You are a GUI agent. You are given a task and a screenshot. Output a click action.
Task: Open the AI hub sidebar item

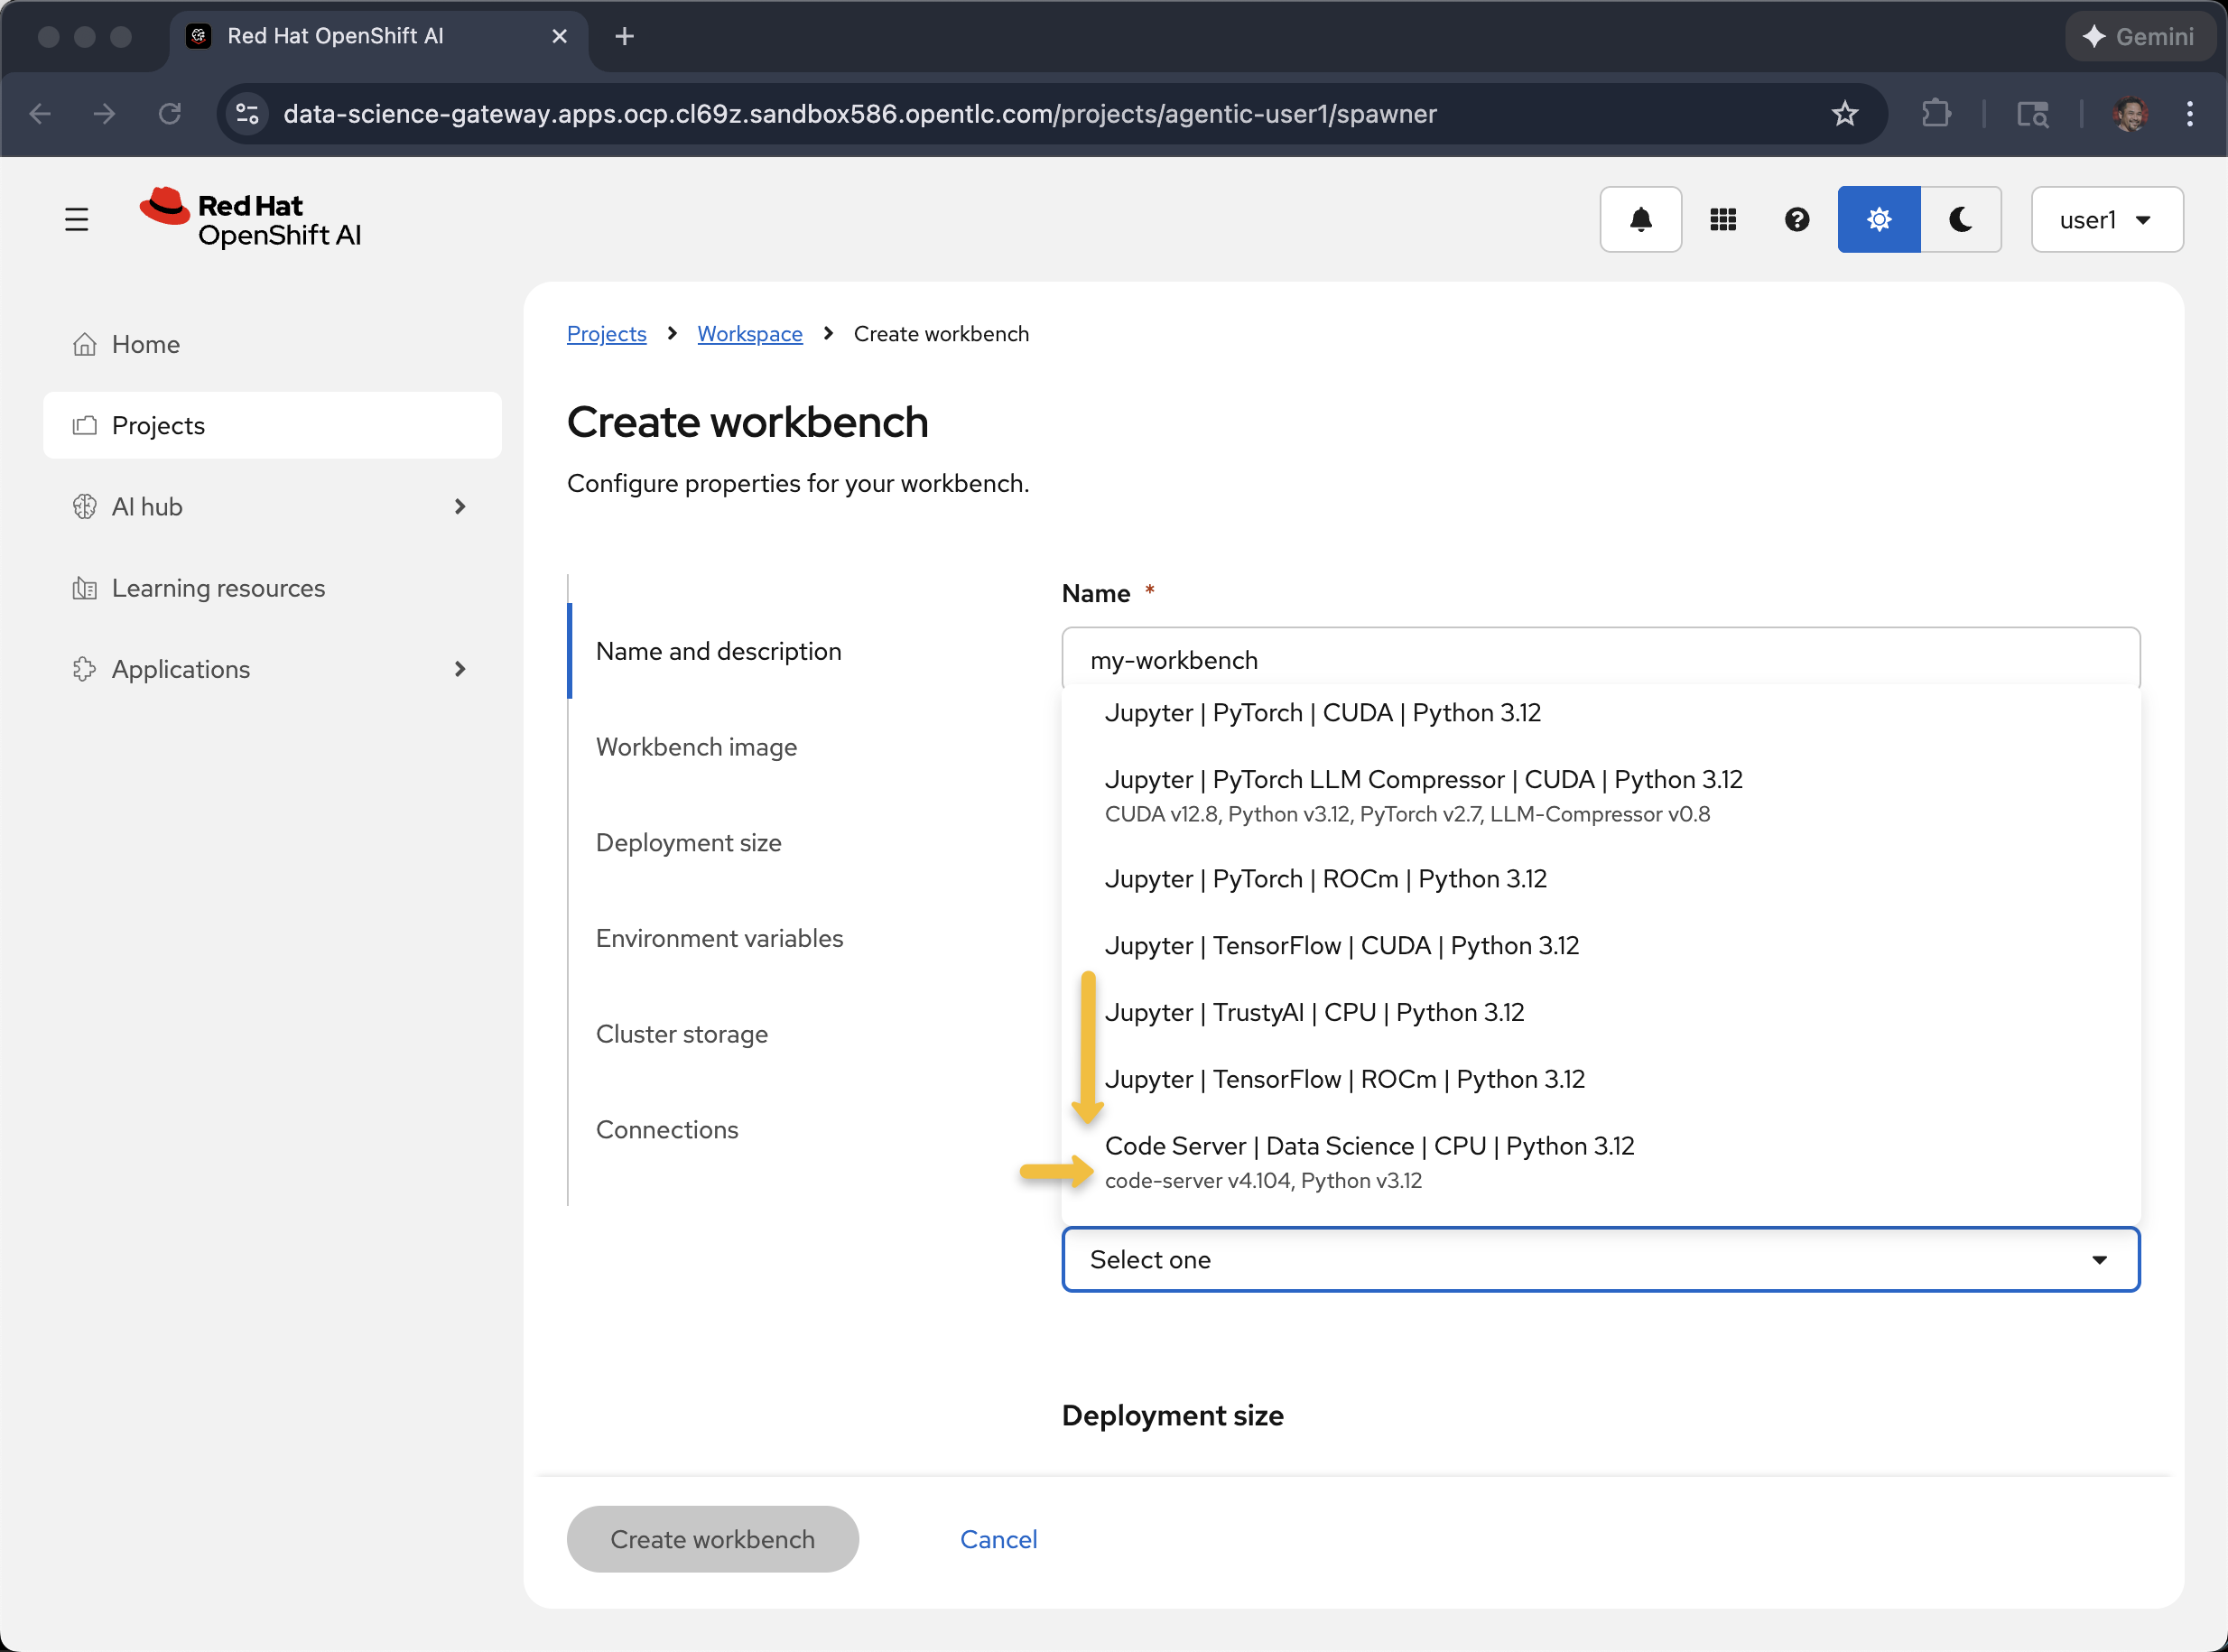point(149,506)
